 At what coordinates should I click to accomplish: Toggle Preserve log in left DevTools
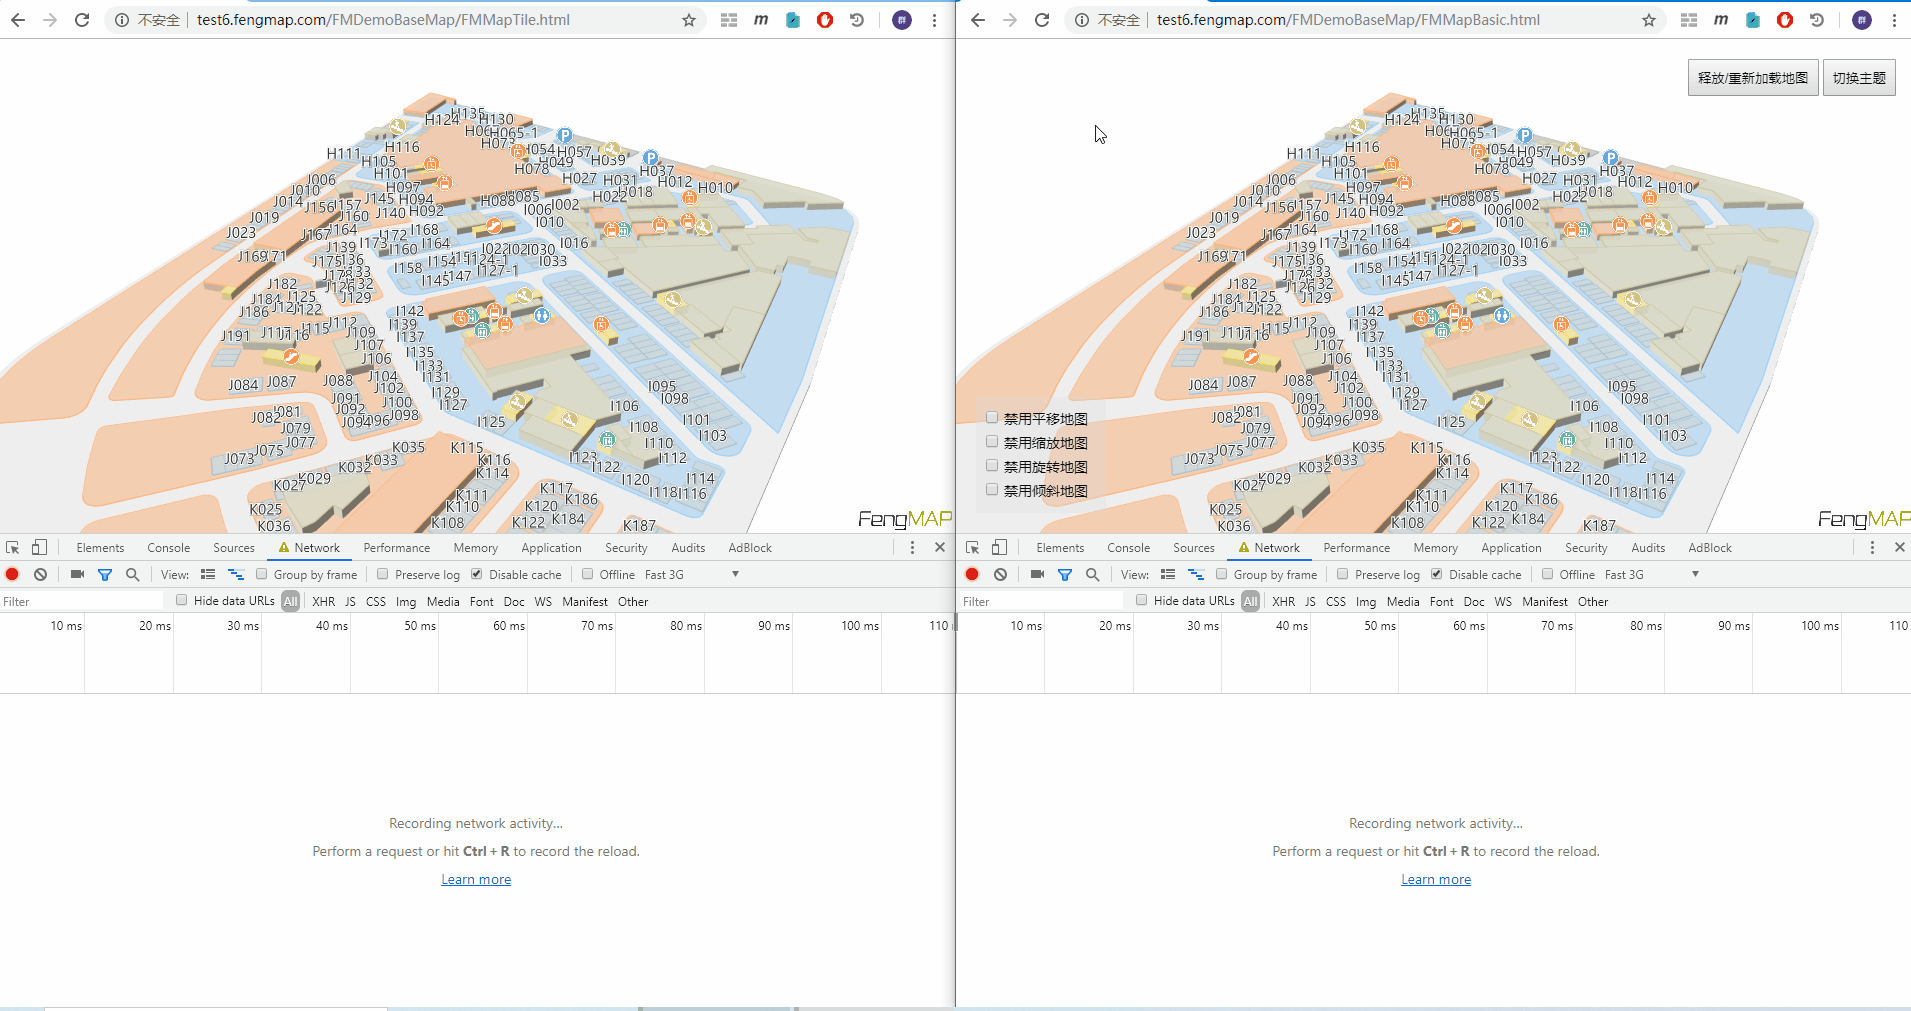pyautogui.click(x=383, y=574)
